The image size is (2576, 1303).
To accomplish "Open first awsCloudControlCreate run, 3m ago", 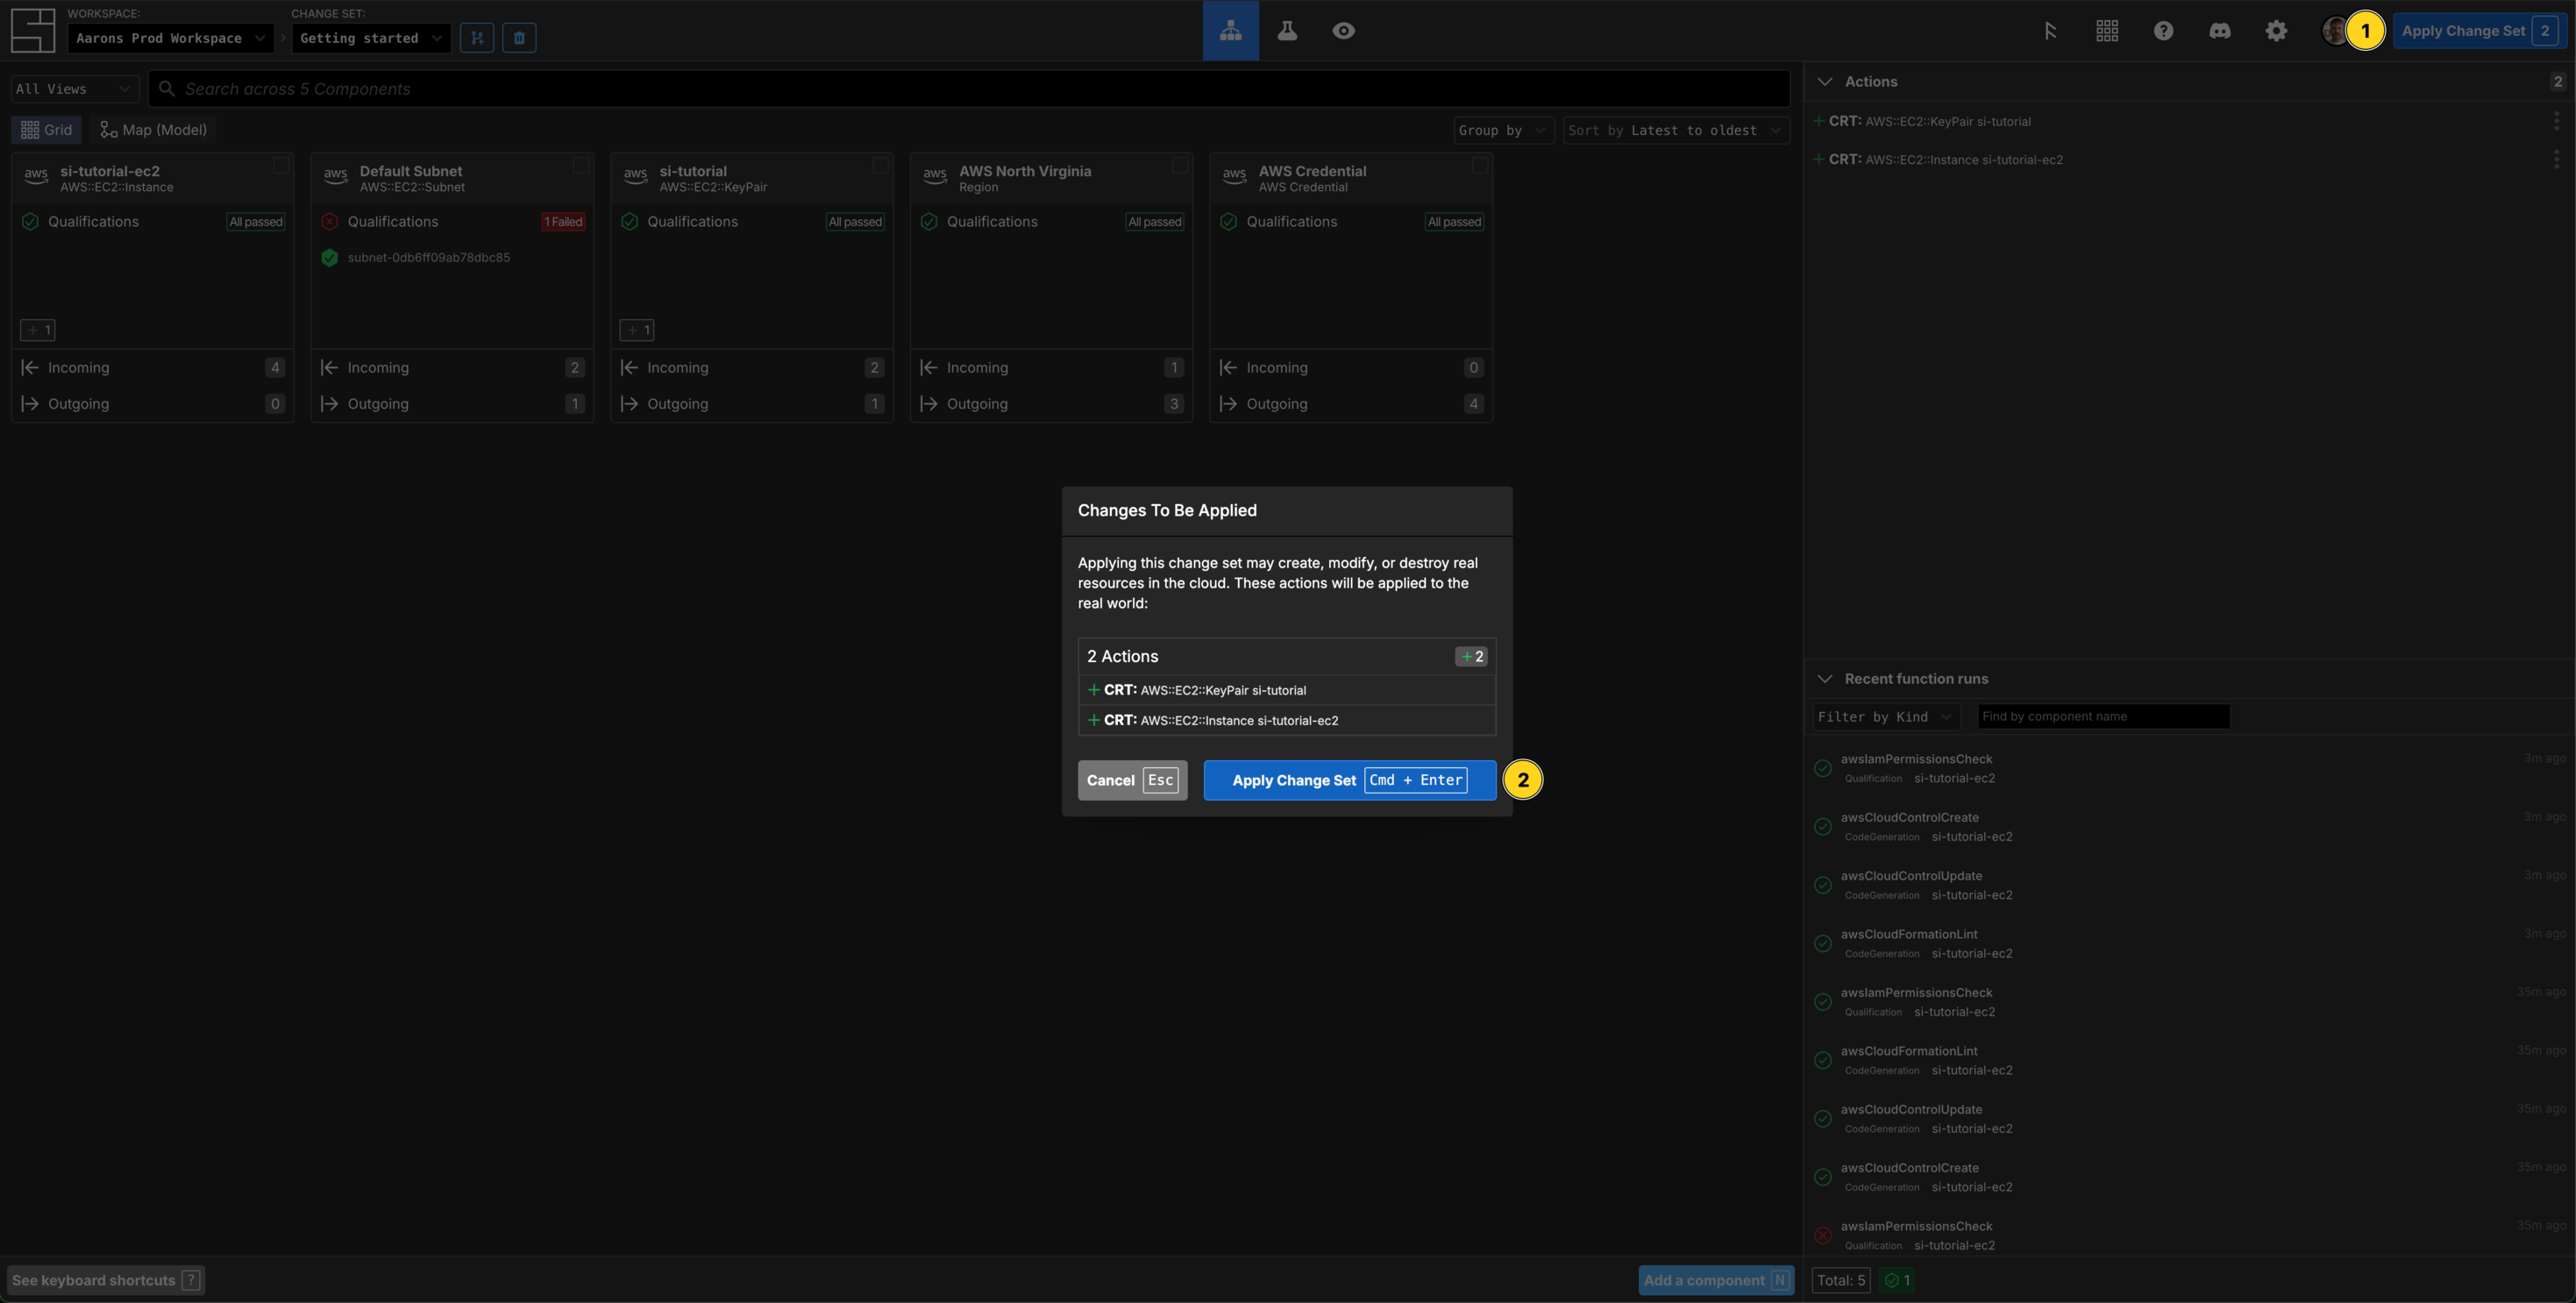I will click(x=2190, y=827).
